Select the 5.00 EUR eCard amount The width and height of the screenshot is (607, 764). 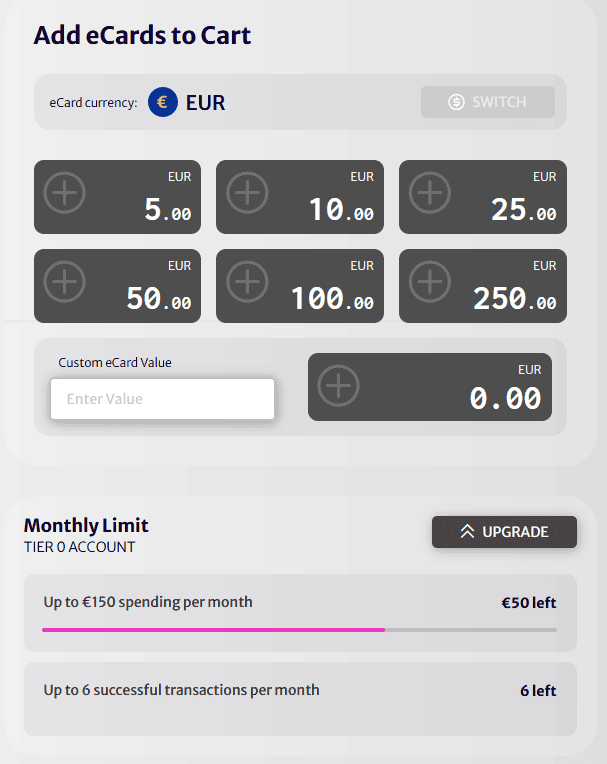click(117, 197)
